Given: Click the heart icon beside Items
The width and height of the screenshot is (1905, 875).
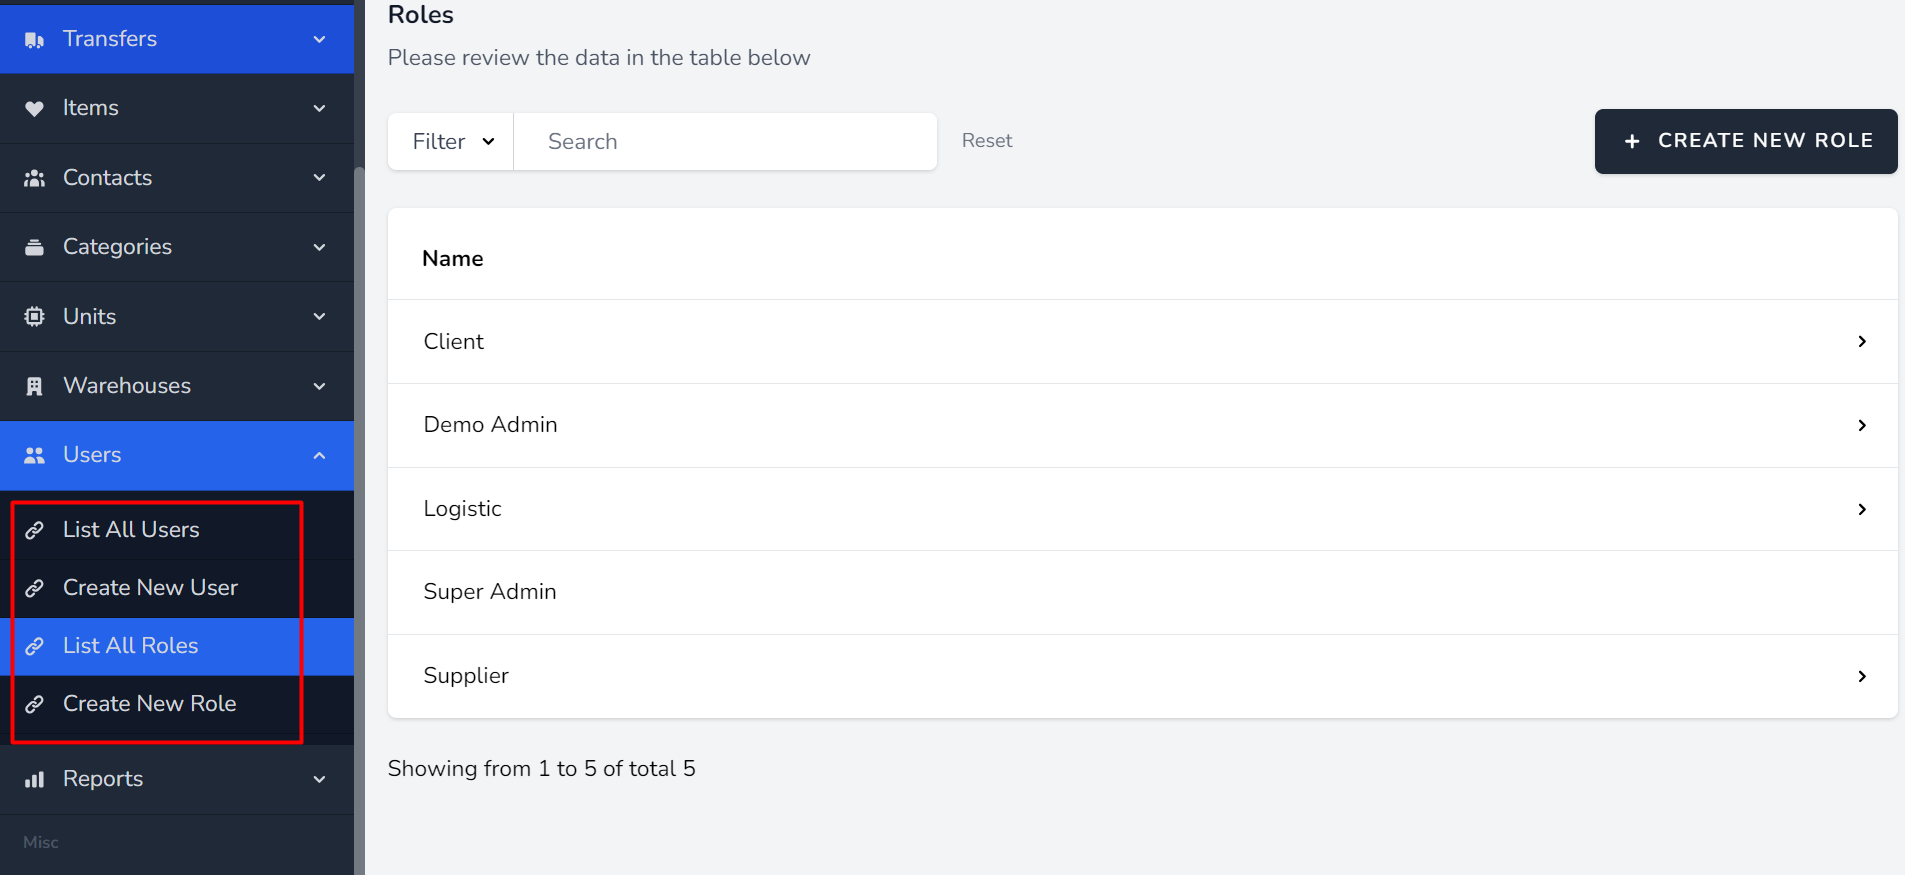Looking at the screenshot, I should pos(34,108).
